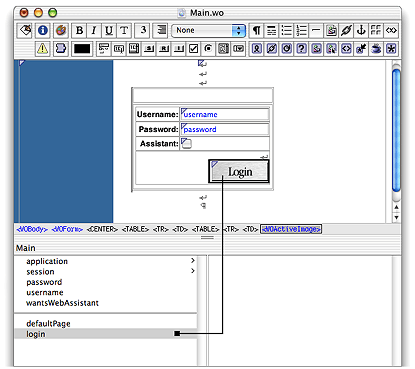Viewport: 415px width, 369px height.
Task: Open the None style dropdown
Action: click(x=209, y=30)
